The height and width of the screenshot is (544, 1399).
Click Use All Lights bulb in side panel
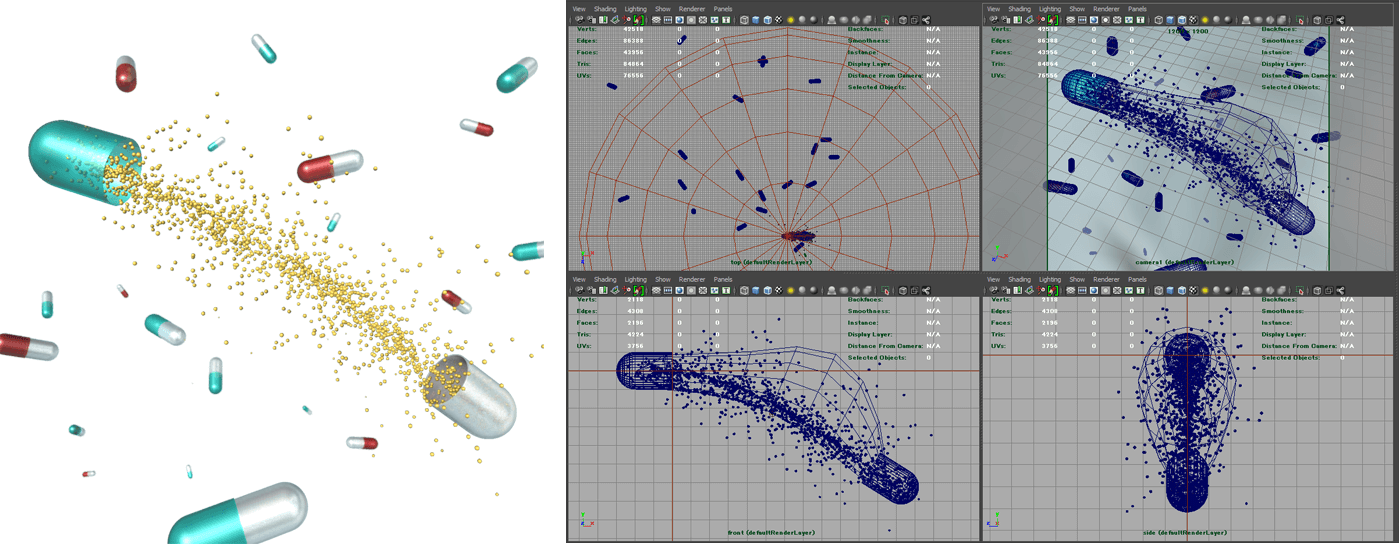(1205, 290)
